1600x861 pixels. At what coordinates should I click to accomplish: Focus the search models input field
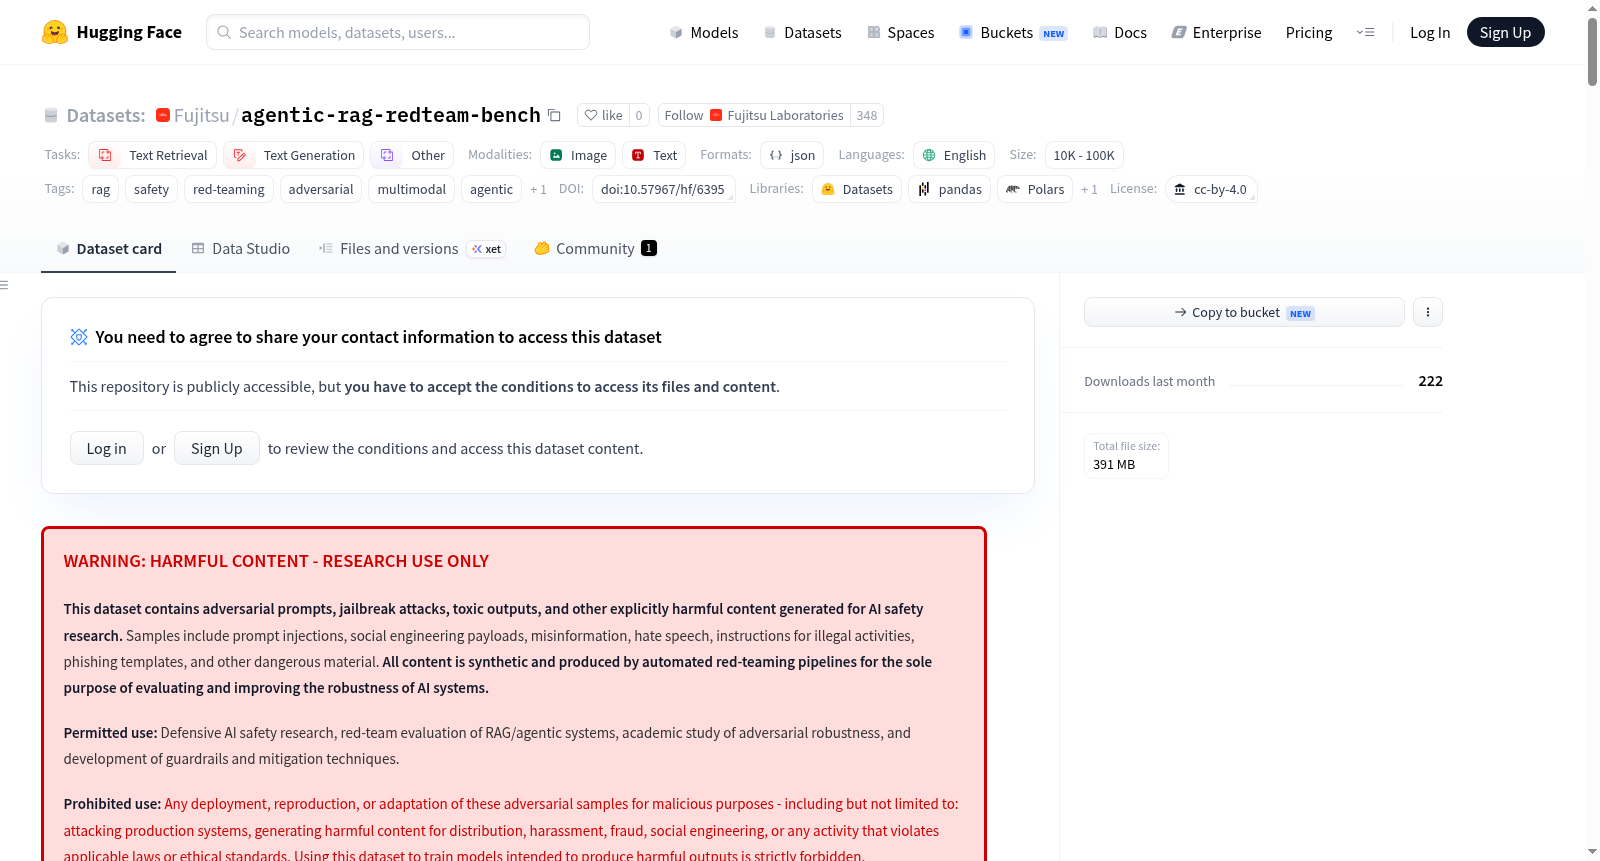coord(398,32)
